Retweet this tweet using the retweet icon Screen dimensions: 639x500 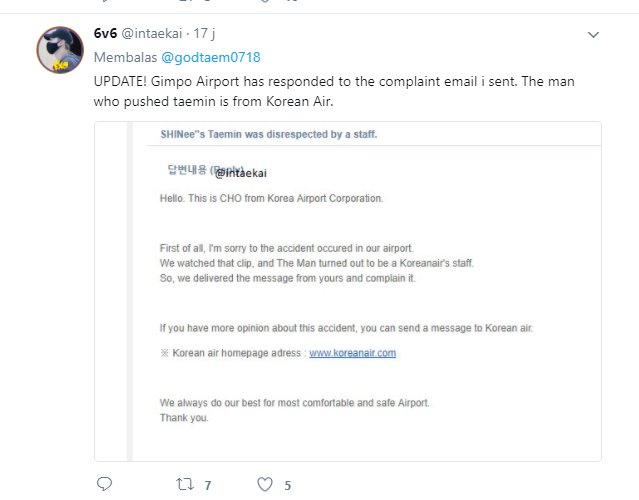(183, 484)
